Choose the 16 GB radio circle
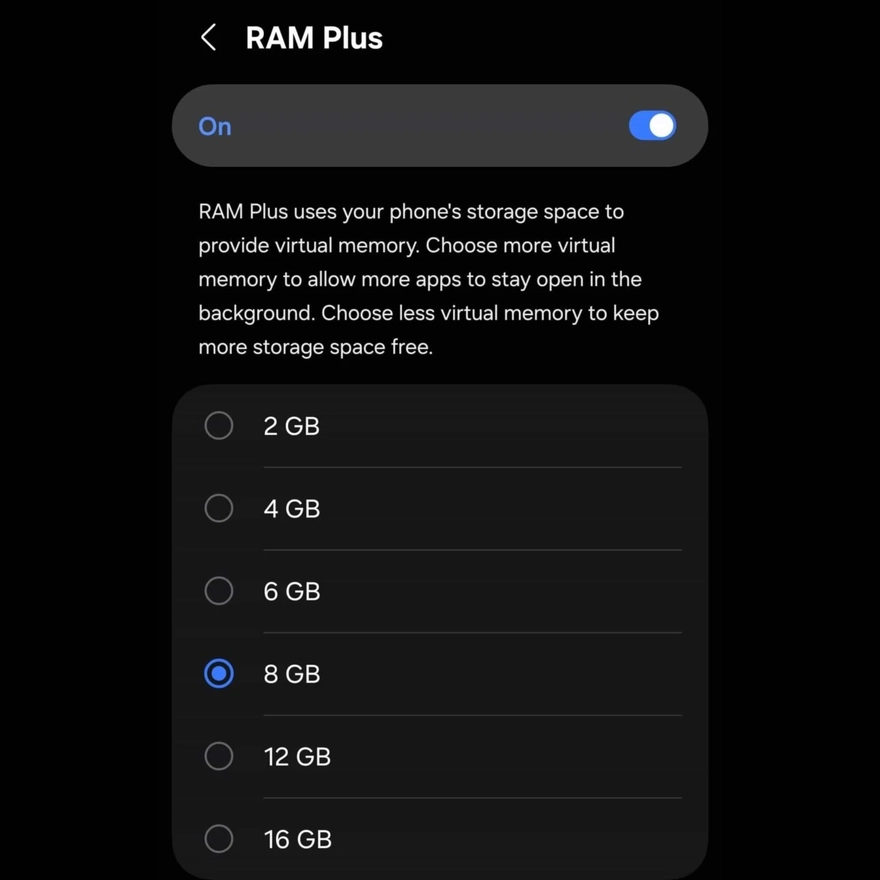880x880 pixels. click(219, 839)
